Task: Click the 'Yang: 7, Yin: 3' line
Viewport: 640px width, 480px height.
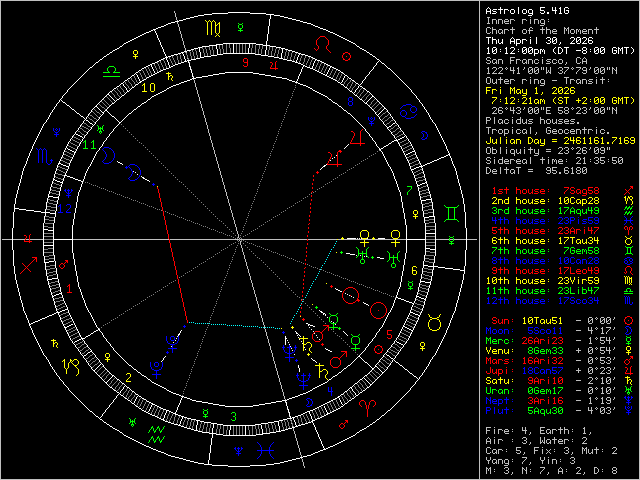Action: click(533, 461)
